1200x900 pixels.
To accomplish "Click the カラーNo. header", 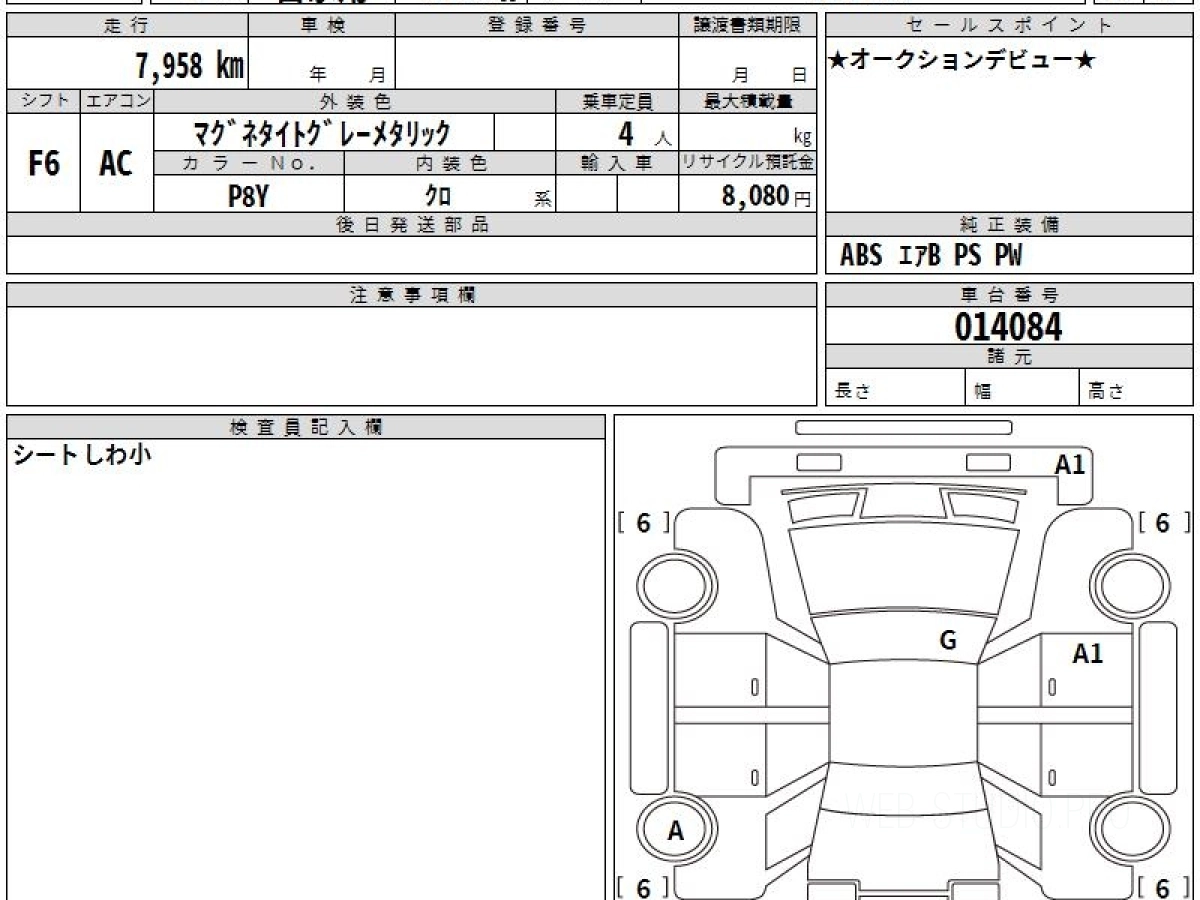I will click(x=249, y=164).
